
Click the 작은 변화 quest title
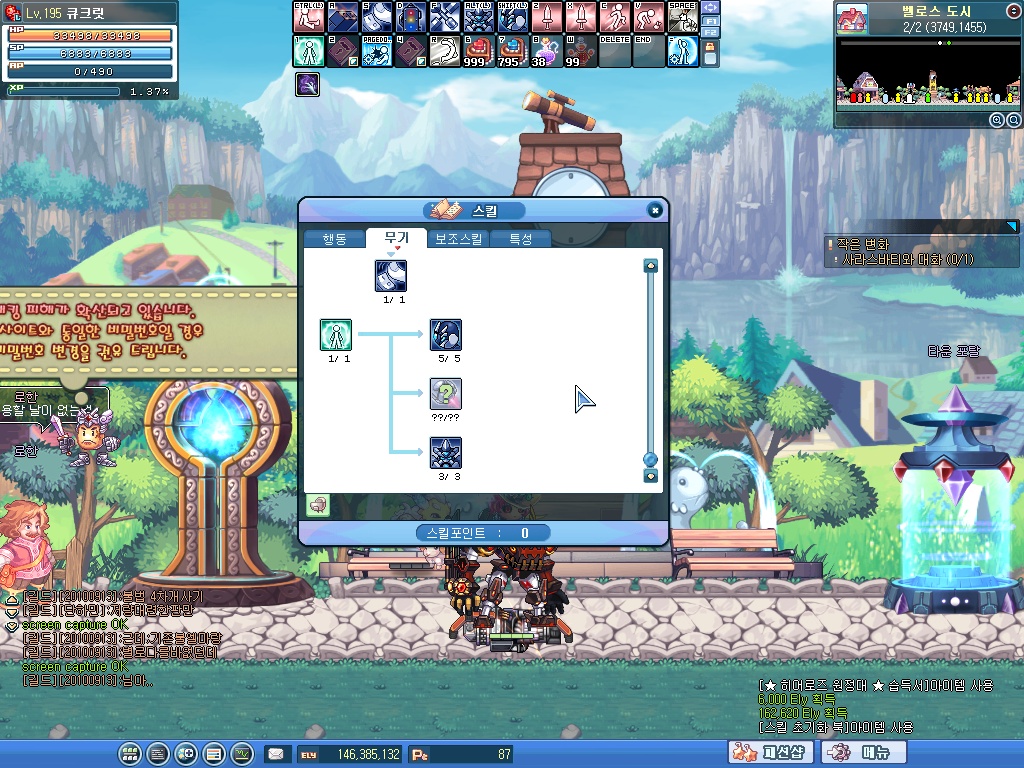863,244
